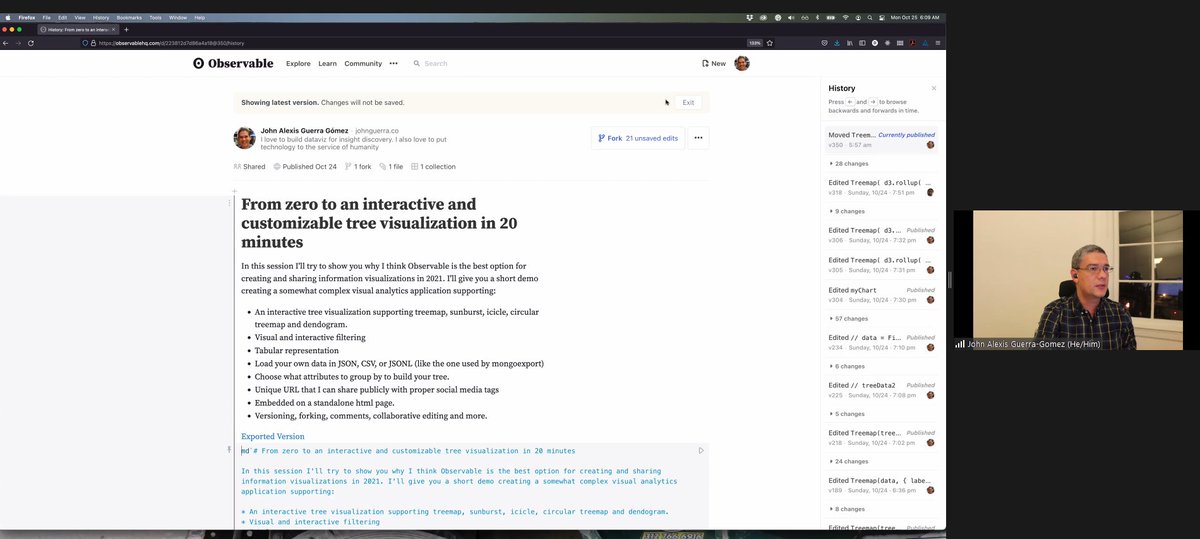The width and height of the screenshot is (1200, 539).
Task: Select version v234 Edited // data
Action: 882,342
